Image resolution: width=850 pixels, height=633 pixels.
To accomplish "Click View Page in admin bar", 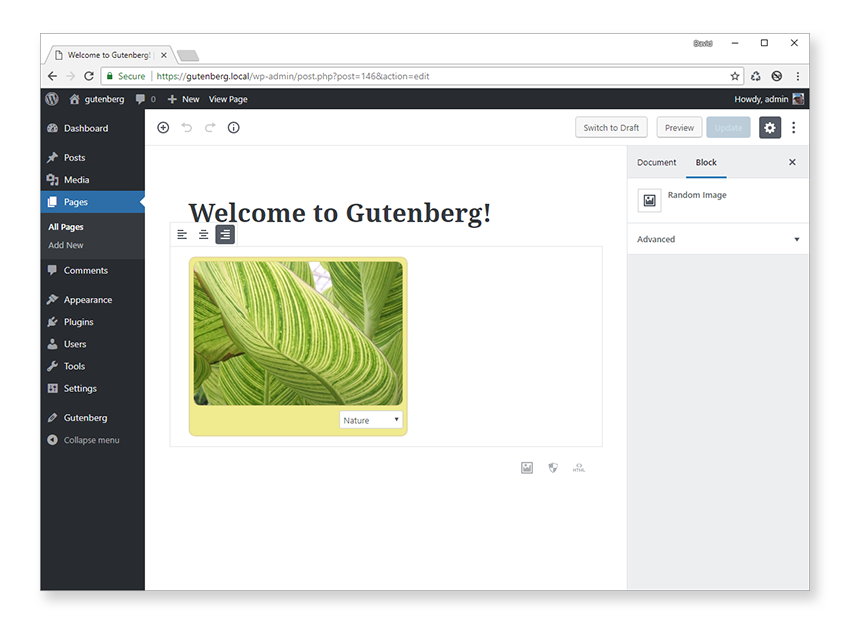I will (228, 99).
